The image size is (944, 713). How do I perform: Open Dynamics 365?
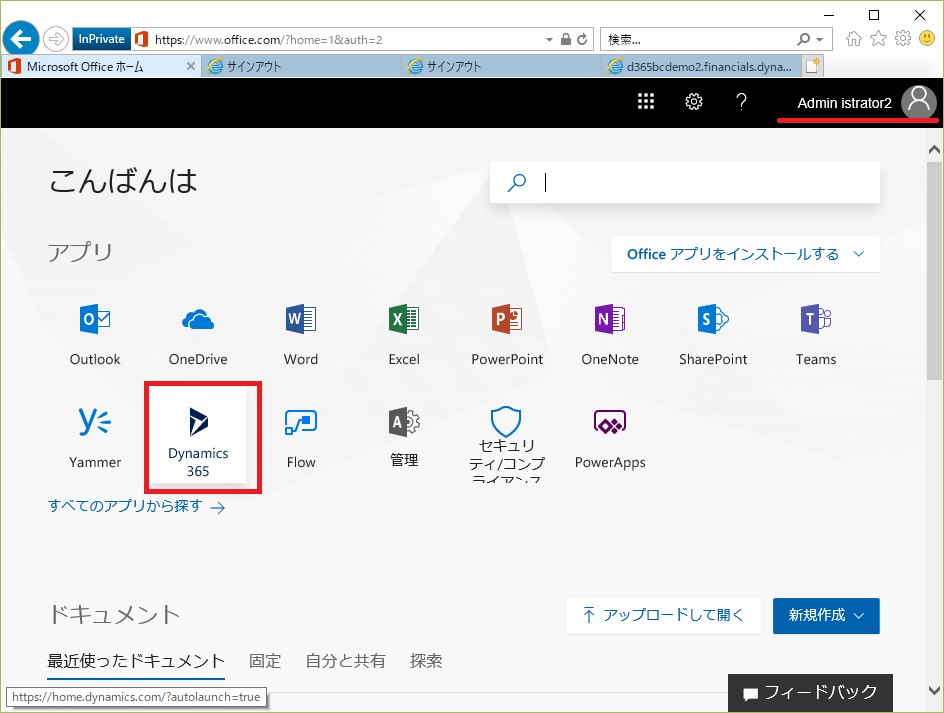pyautogui.click(x=197, y=437)
